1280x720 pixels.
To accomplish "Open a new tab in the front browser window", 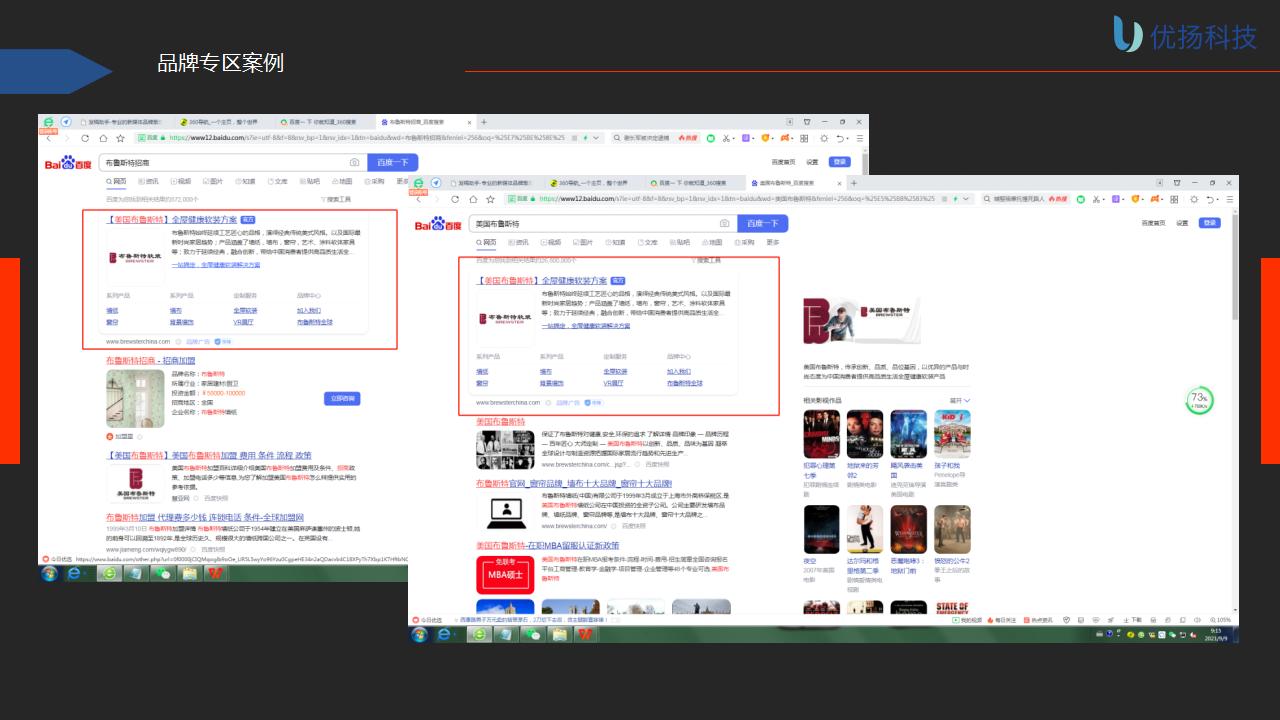I will 853,183.
